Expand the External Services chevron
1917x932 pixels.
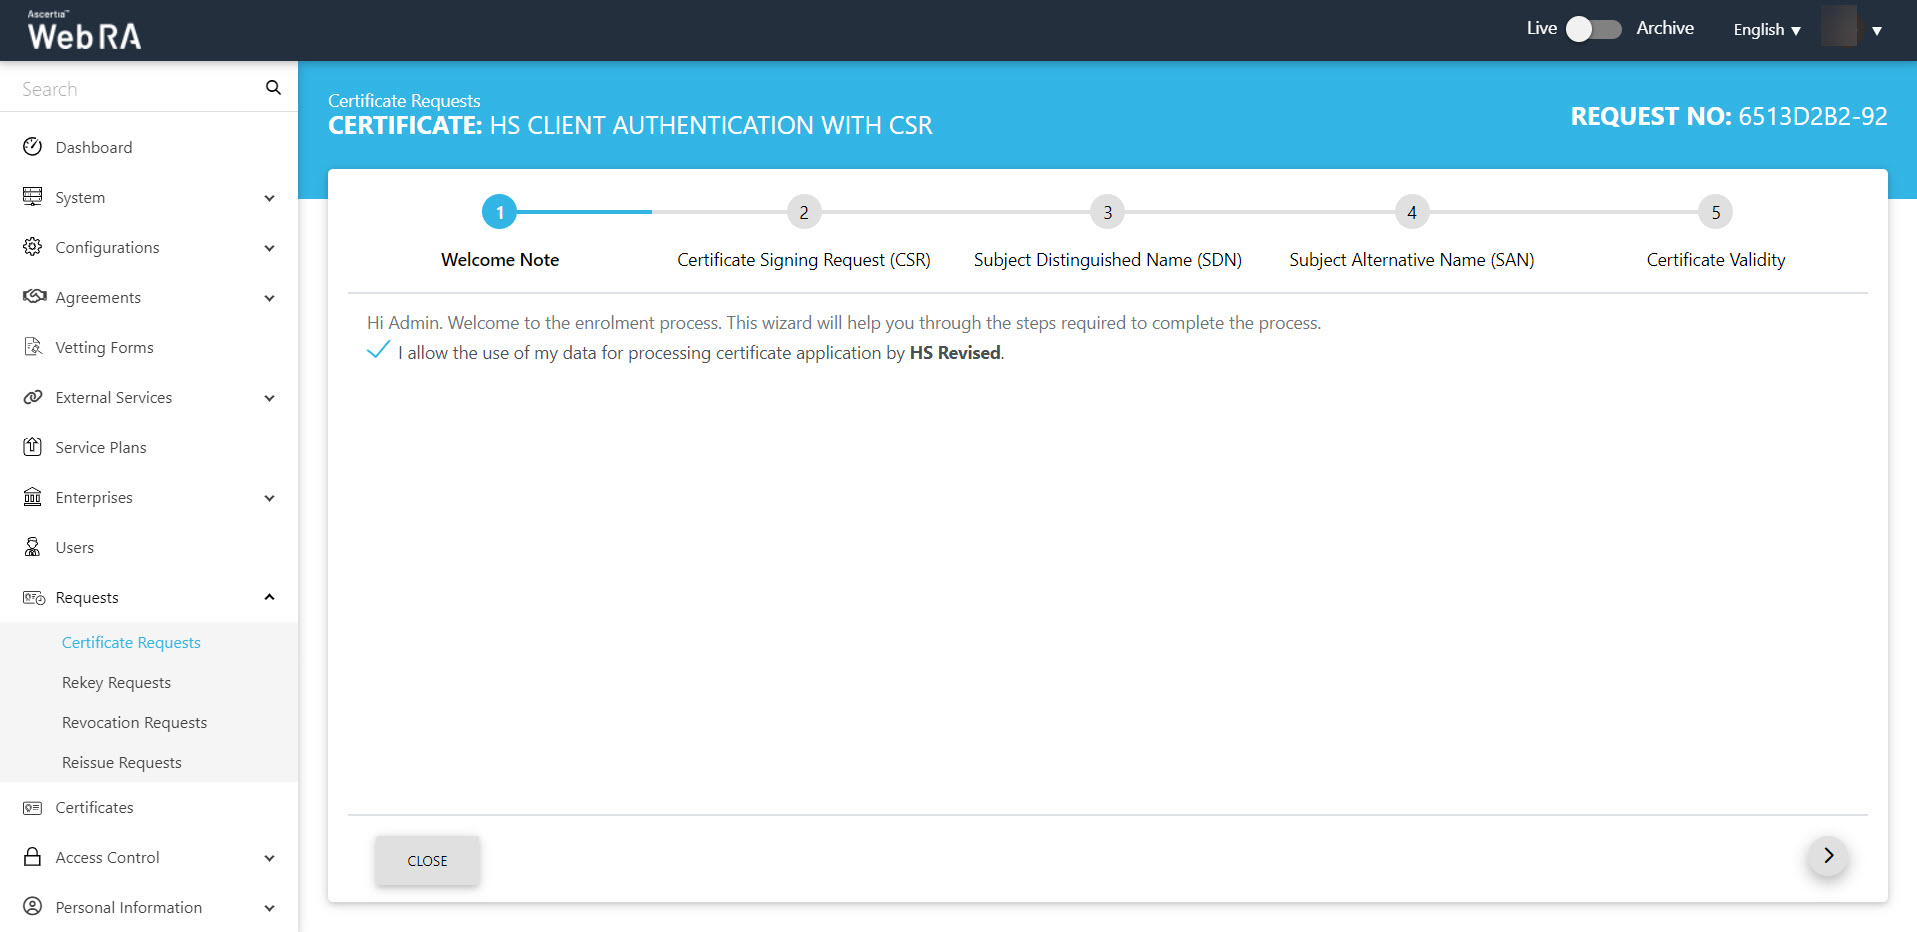coord(269,398)
